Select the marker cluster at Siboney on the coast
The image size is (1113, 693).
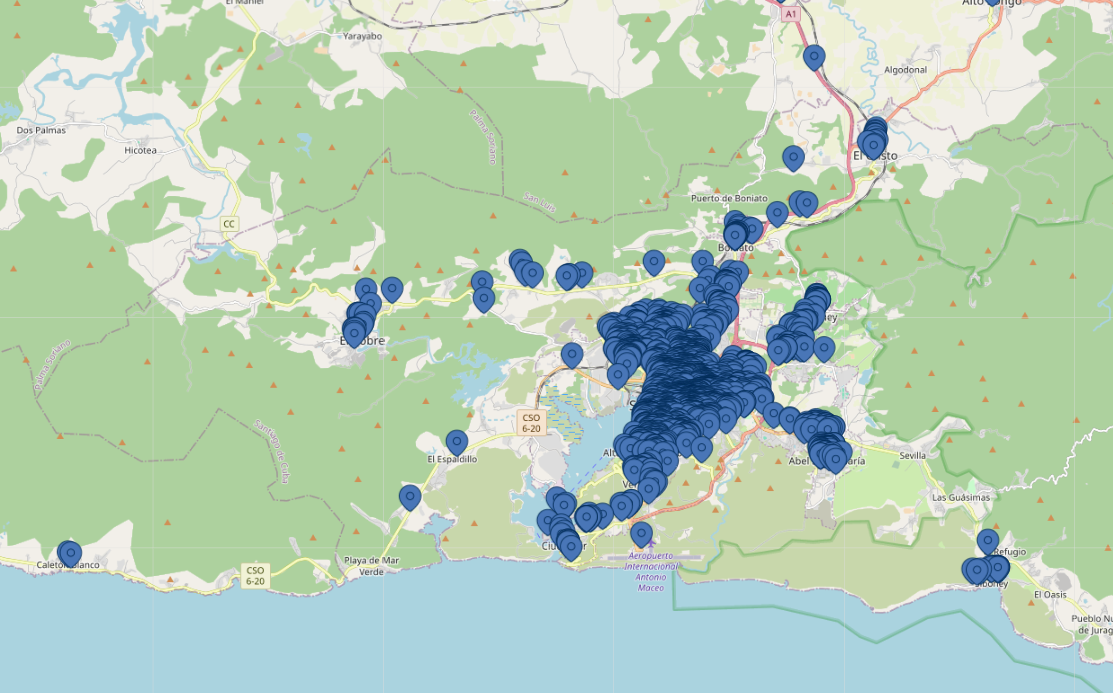point(984,569)
